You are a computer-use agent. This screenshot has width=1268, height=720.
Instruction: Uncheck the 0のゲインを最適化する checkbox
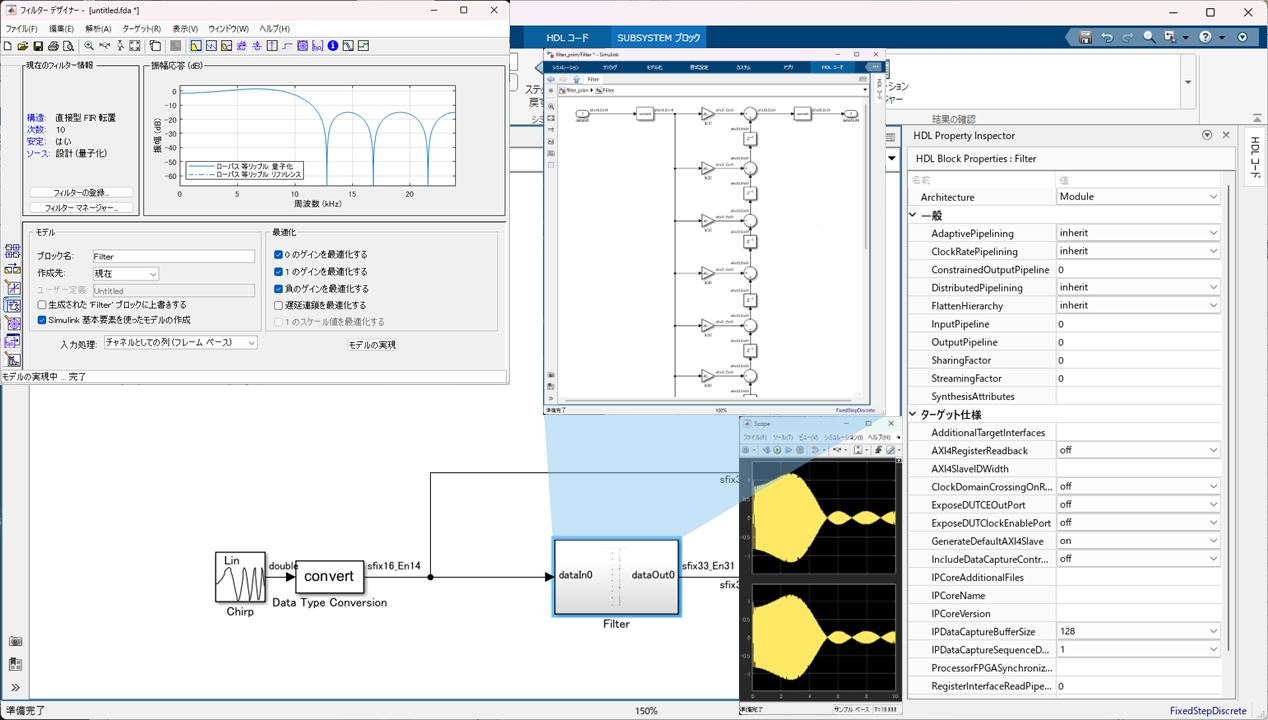click(279, 255)
